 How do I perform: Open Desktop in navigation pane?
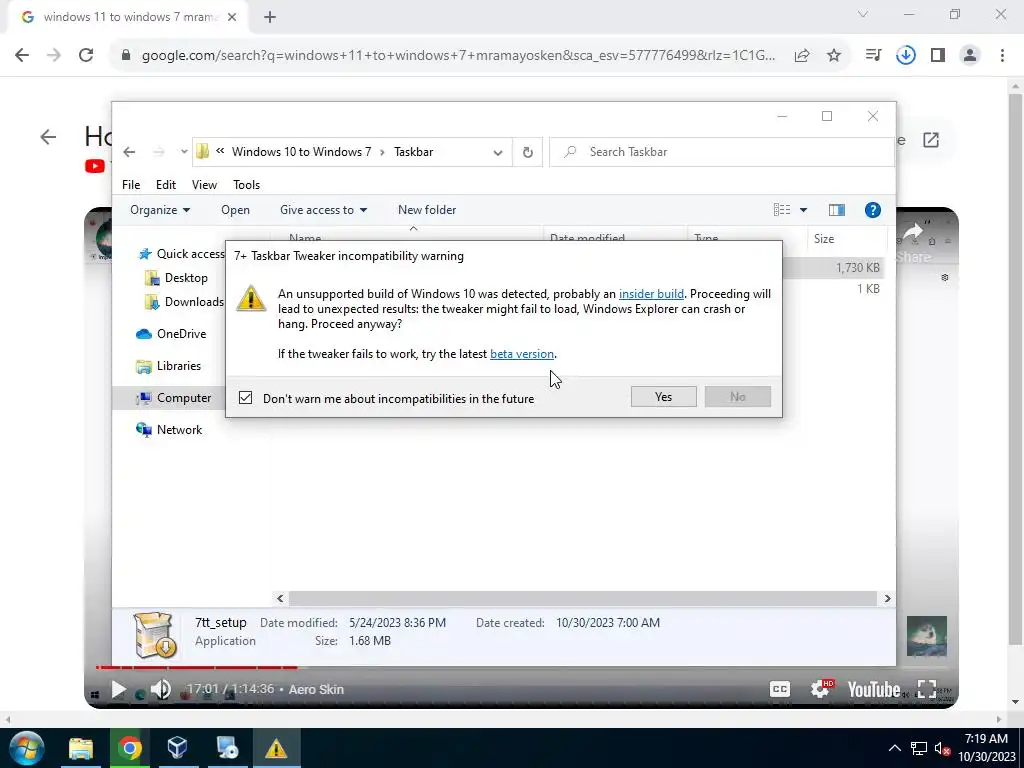[x=177, y=278]
